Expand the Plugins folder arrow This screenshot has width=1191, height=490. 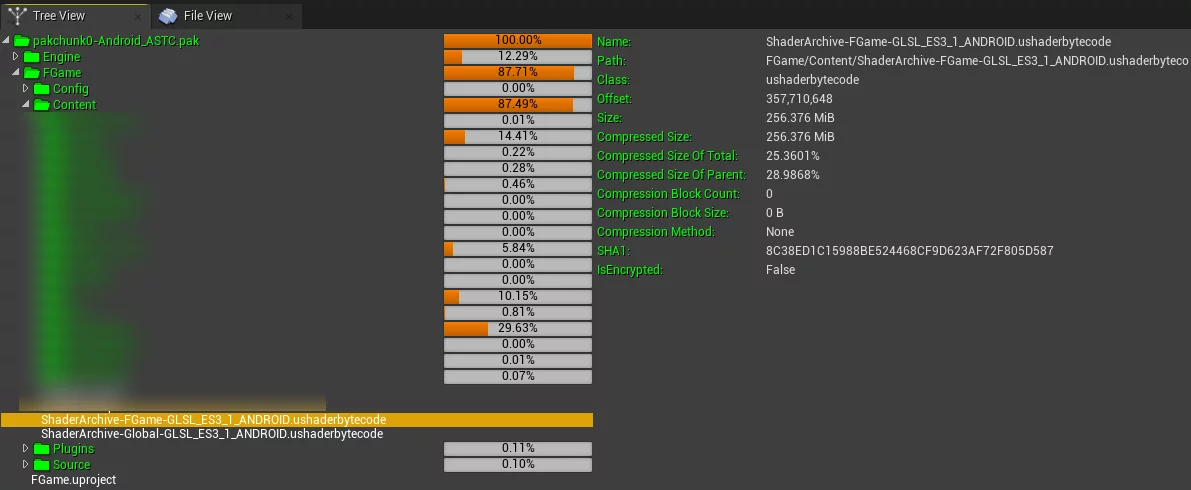(26, 449)
